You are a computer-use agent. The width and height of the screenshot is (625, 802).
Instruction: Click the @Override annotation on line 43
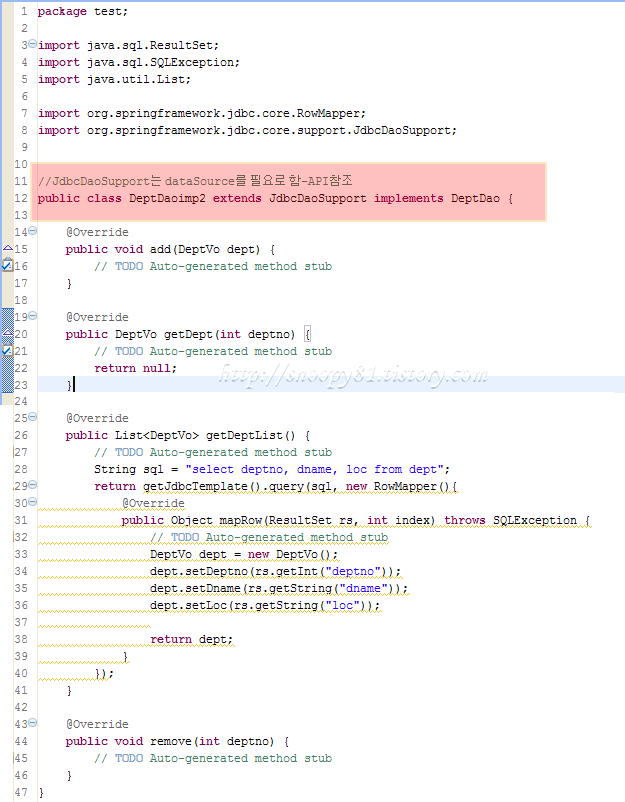point(97,724)
